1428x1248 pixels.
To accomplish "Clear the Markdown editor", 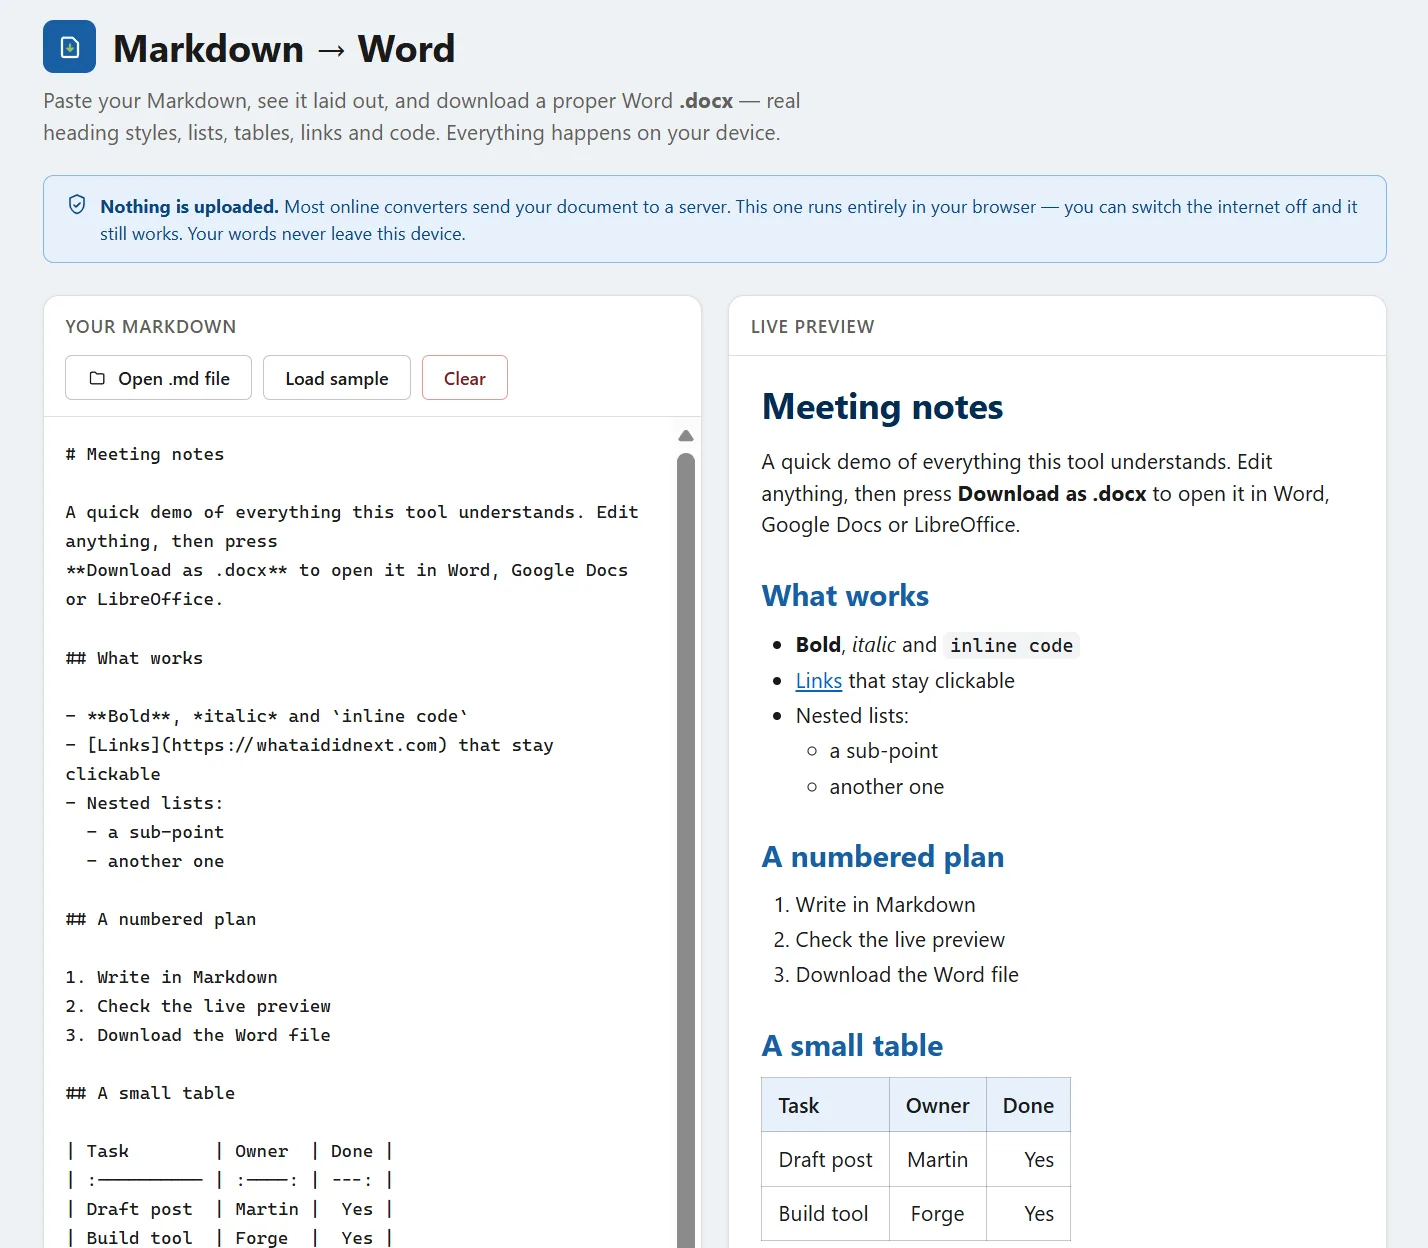I will (x=464, y=378).
